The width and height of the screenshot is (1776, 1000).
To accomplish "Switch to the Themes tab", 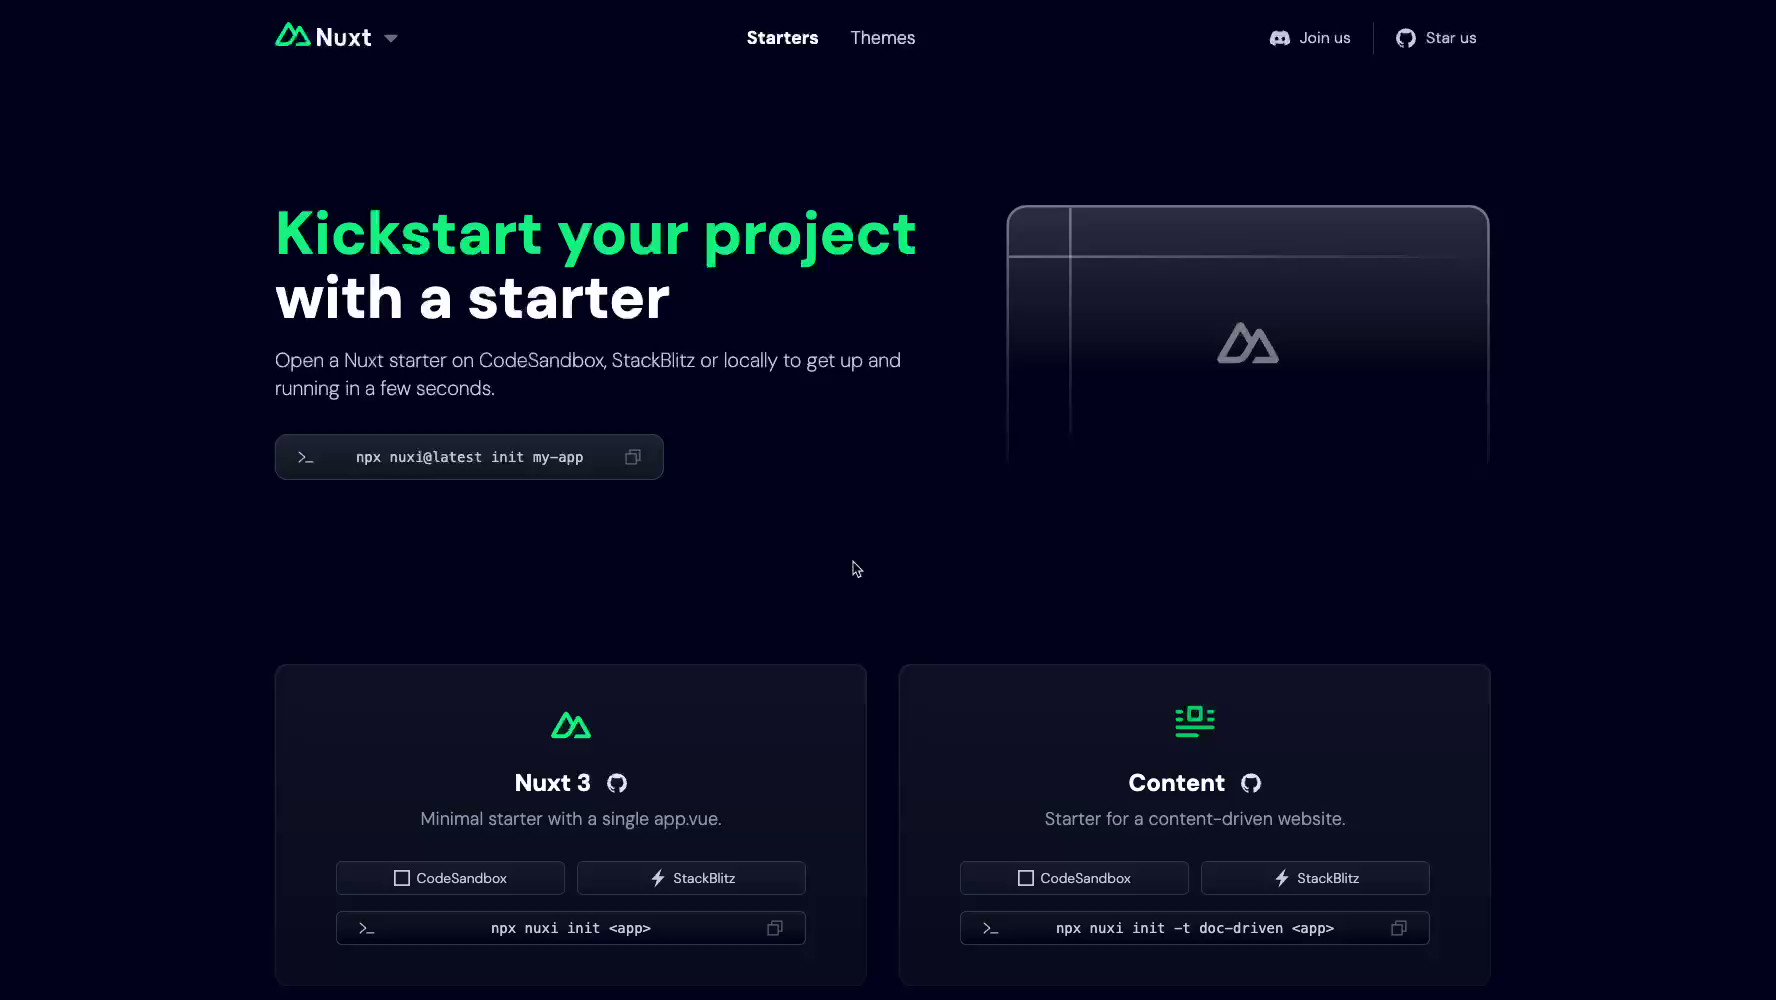I will point(883,37).
